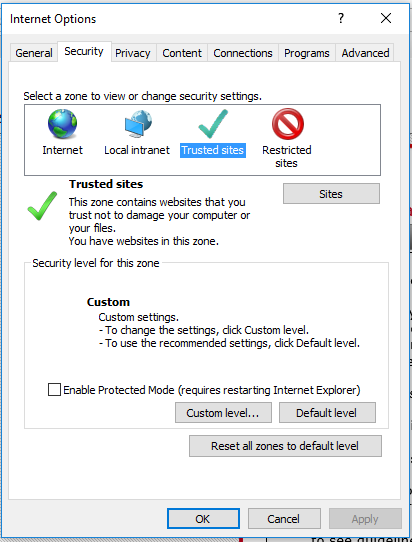Click the Cancel button
The height and width of the screenshot is (542, 412).
point(284,518)
